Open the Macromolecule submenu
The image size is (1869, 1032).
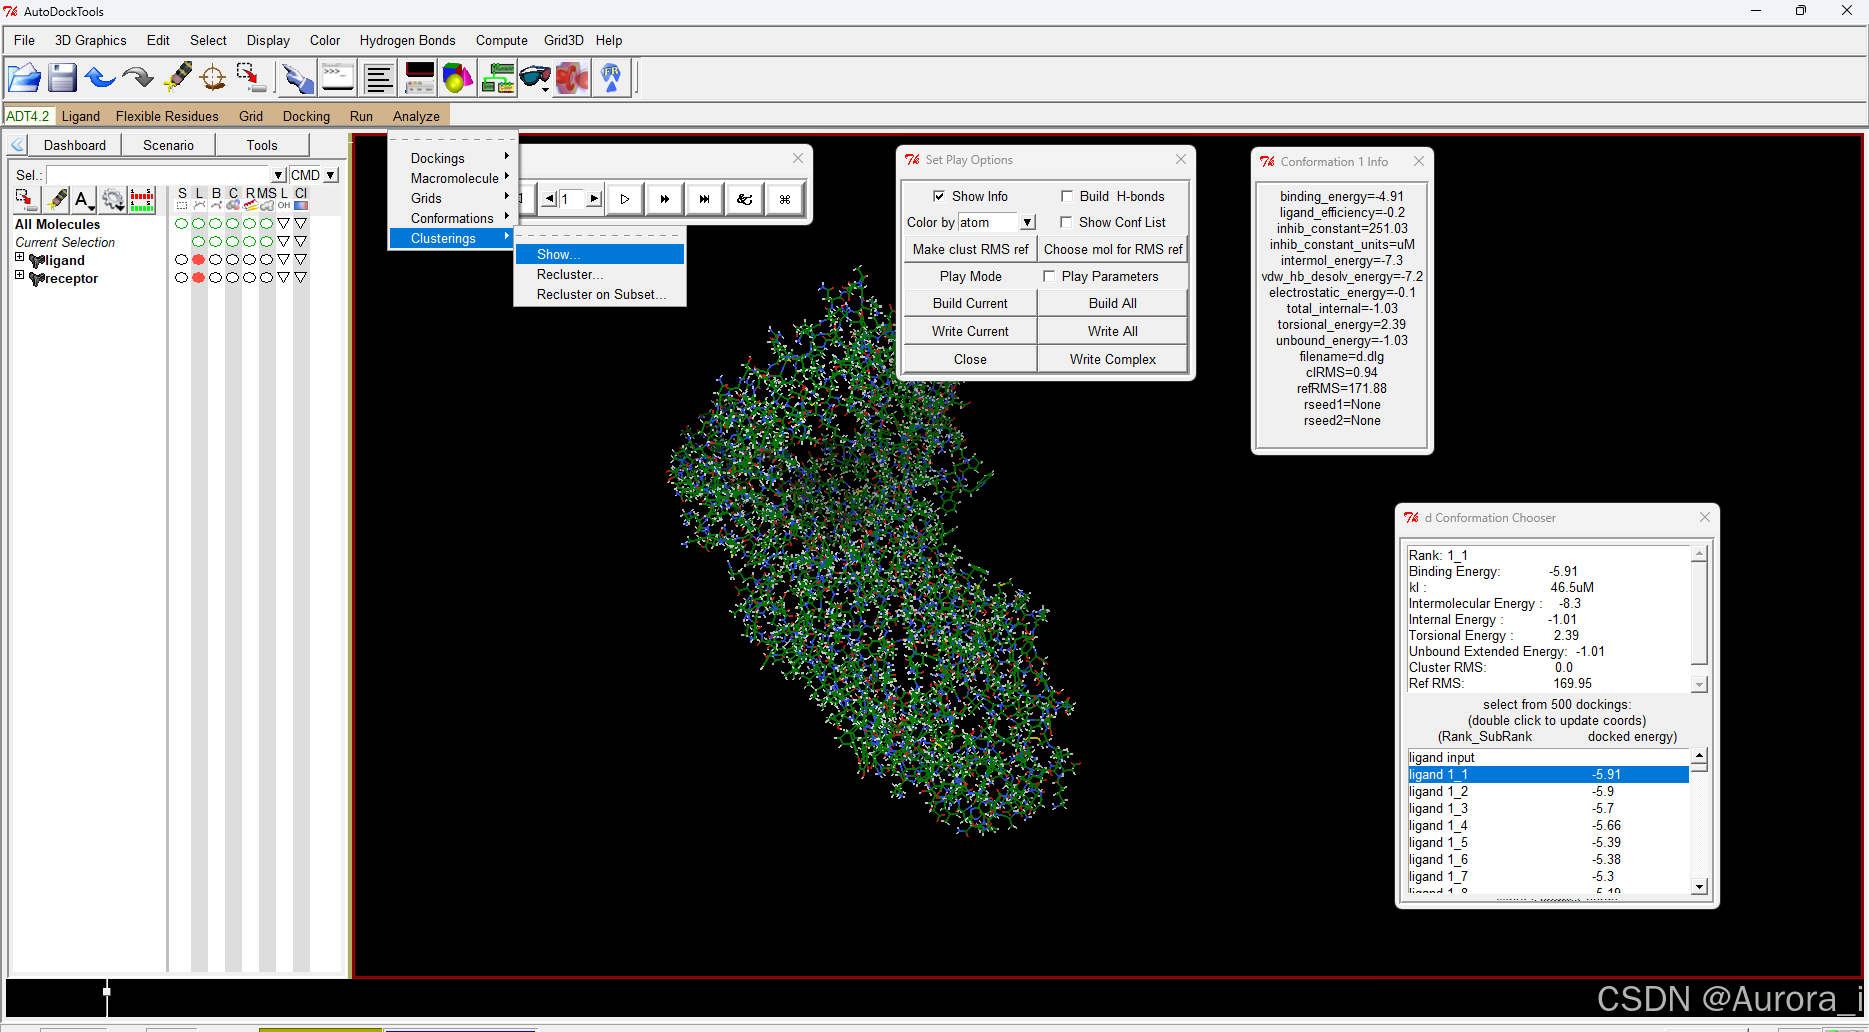click(453, 178)
